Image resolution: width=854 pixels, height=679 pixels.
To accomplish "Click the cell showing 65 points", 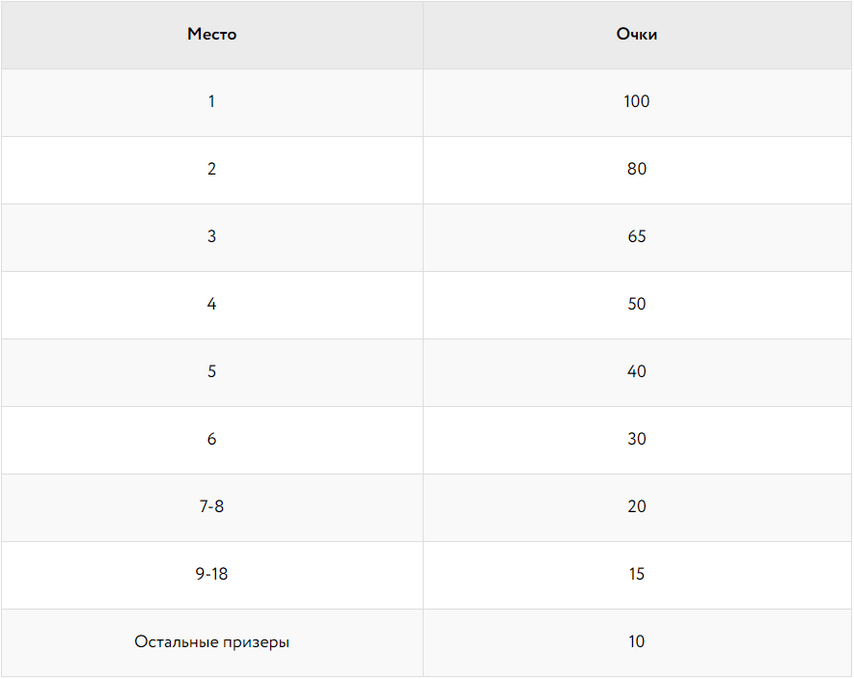I will click(637, 237).
